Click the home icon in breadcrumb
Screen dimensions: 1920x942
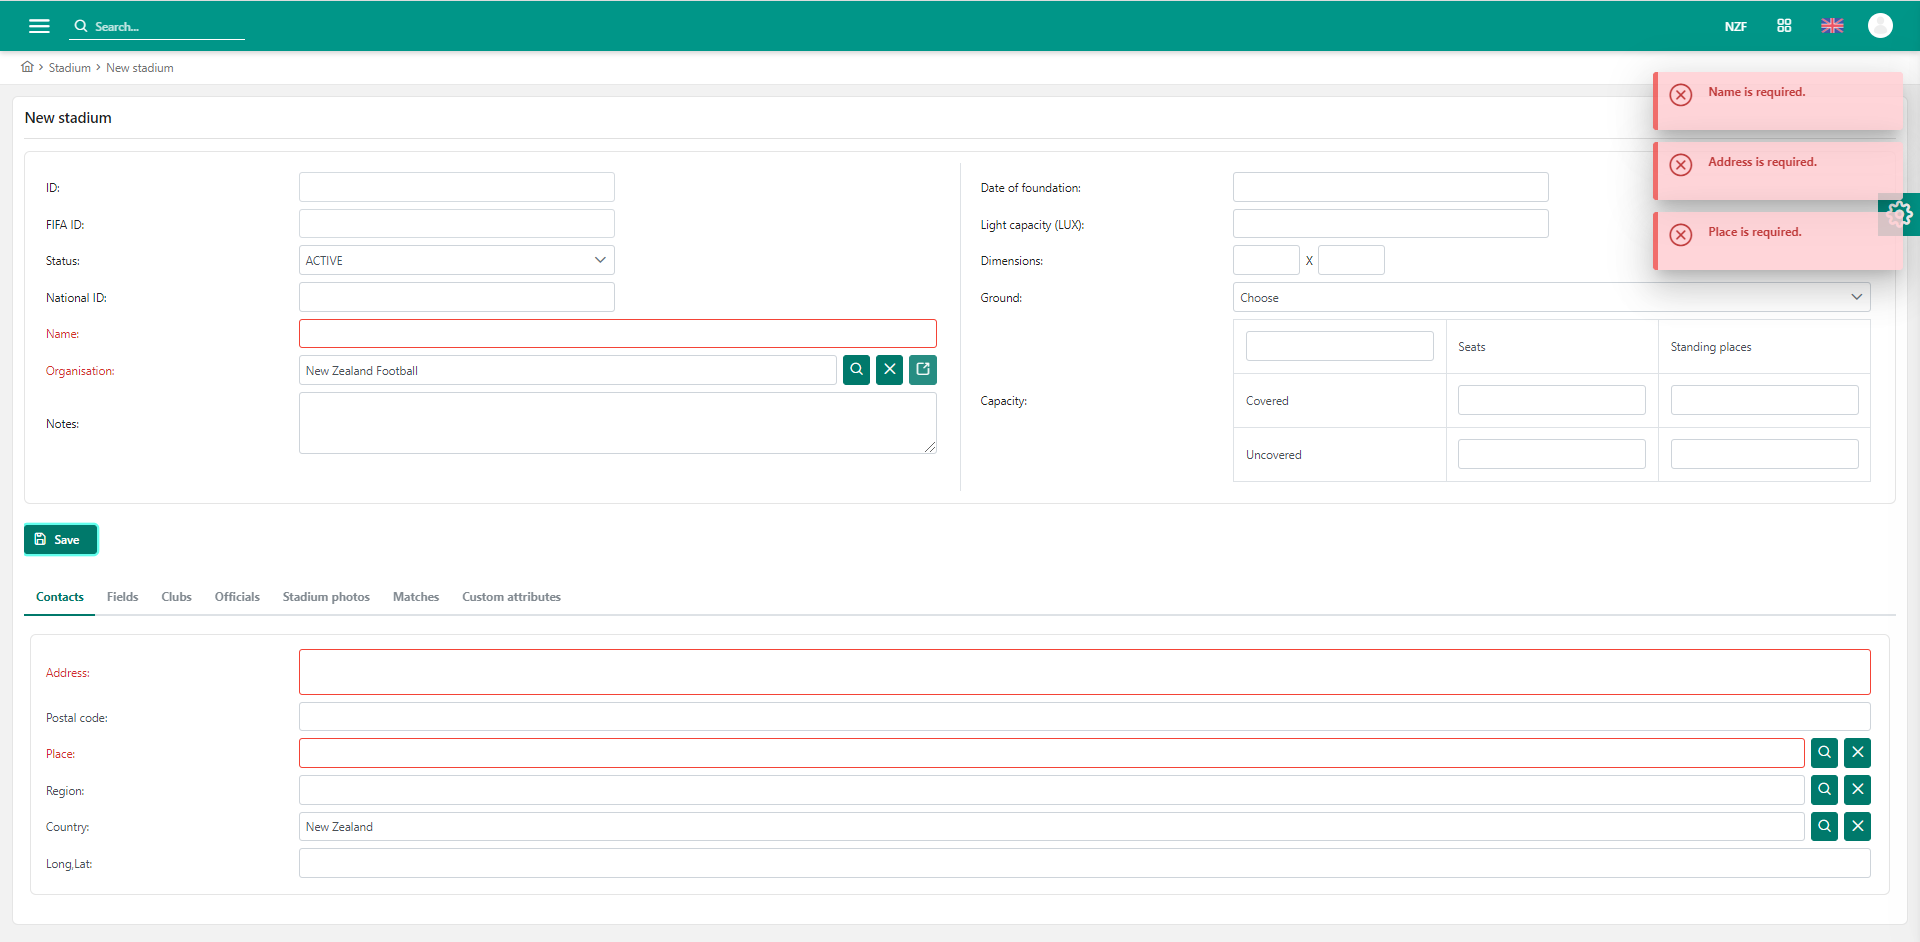tap(27, 67)
